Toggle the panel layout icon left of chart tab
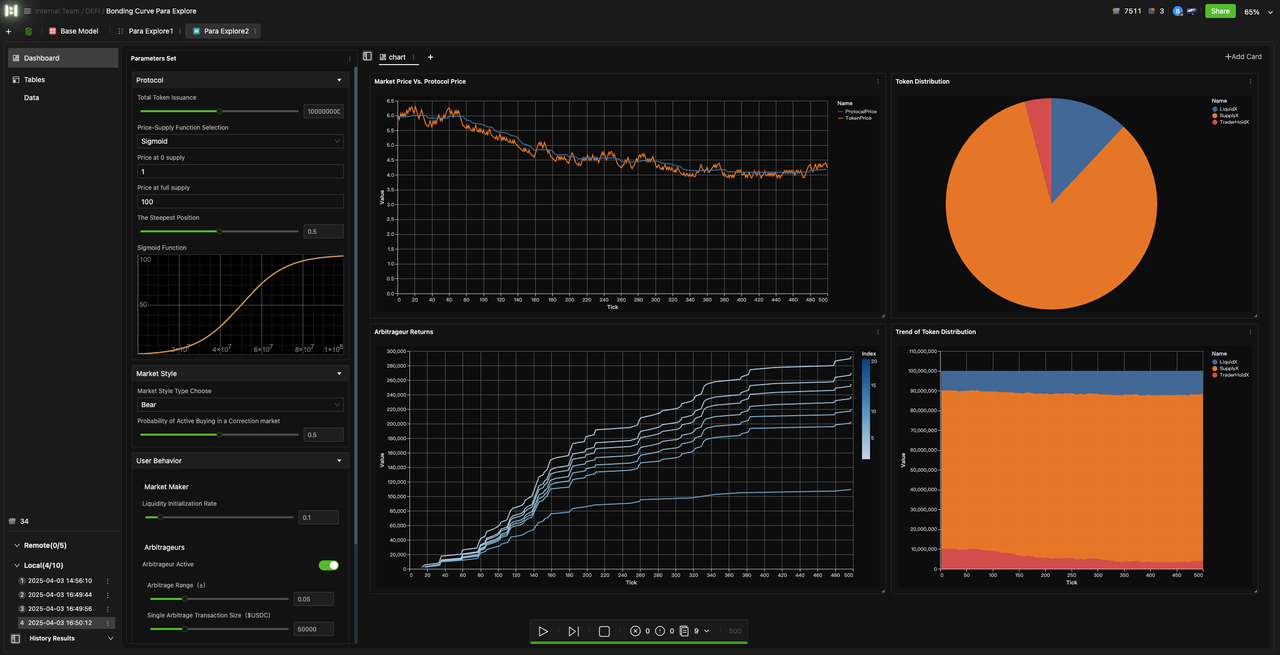Viewport: 1280px width, 655px height. point(367,57)
